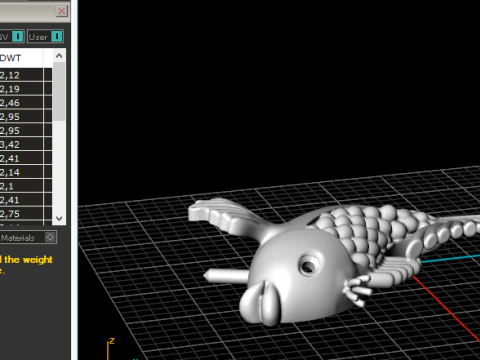The image size is (480, 360).
Task: Click the DWT column header
Action: tap(21, 58)
